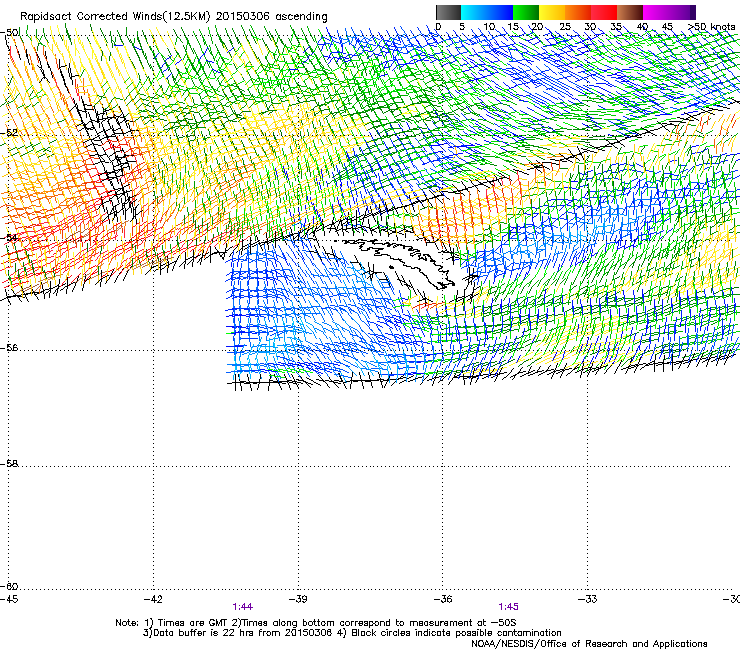This screenshot has height=650, width=740.
Task: Select the '40' label under the color bar
Action: [642, 26]
